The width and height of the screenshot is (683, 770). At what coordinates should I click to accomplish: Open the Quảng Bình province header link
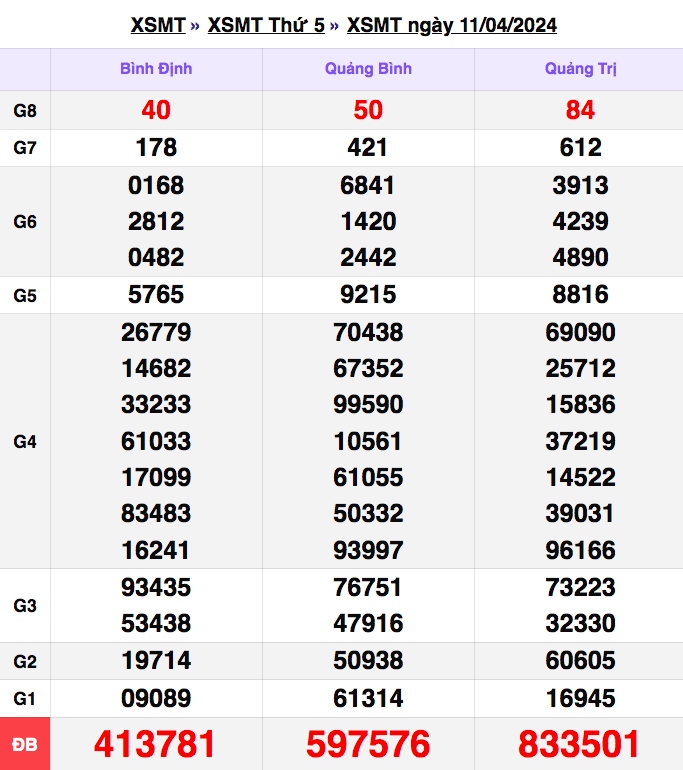click(368, 69)
